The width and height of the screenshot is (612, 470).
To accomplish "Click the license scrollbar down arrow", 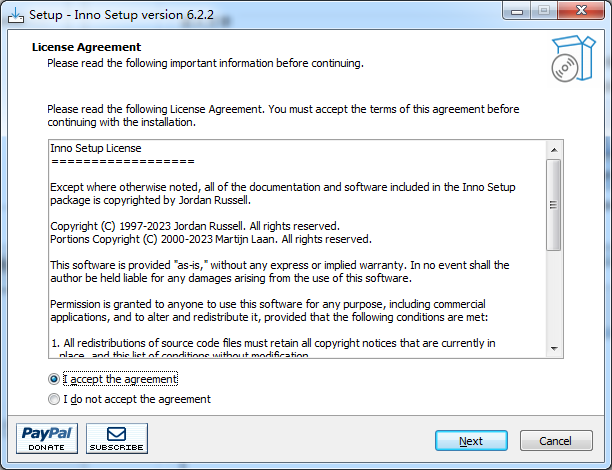I will pyautogui.click(x=553, y=349).
